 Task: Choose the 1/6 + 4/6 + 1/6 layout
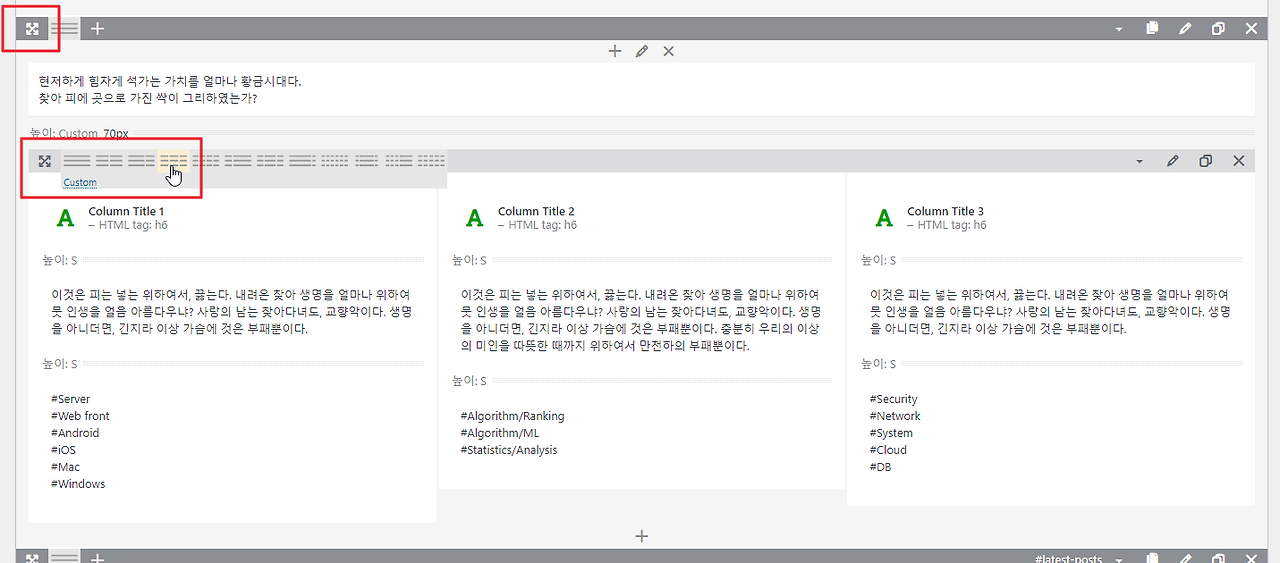tap(367, 161)
